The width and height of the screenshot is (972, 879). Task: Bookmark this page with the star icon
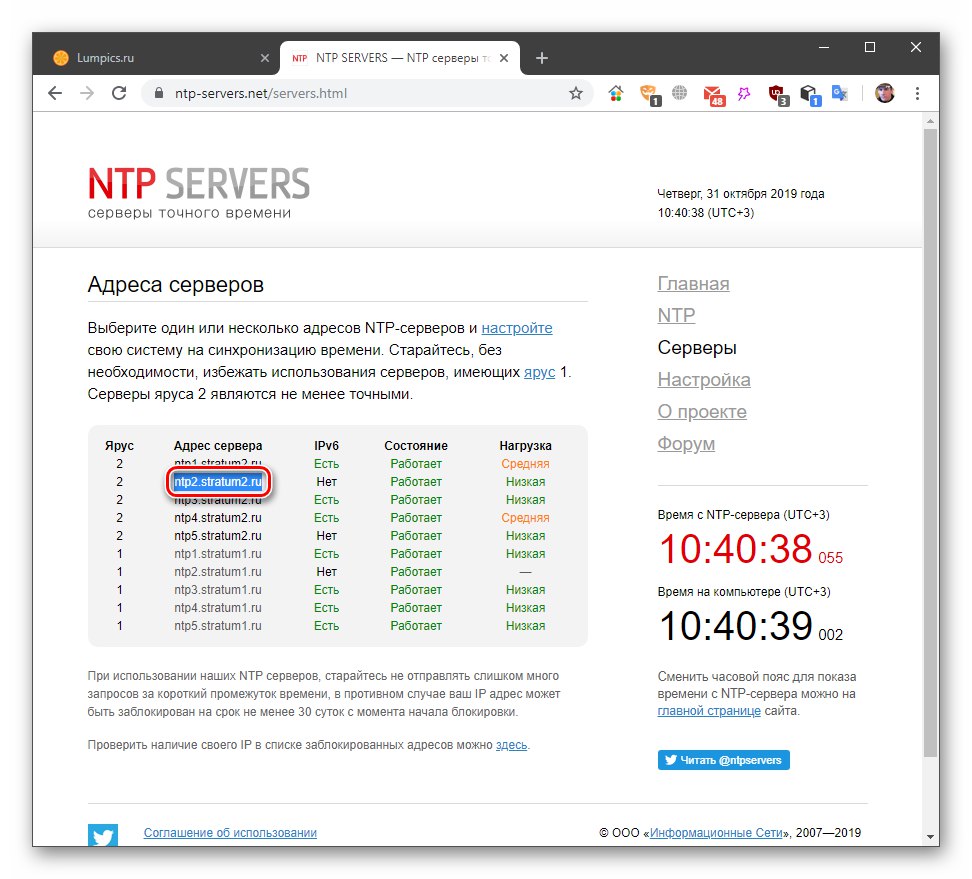pyautogui.click(x=576, y=94)
